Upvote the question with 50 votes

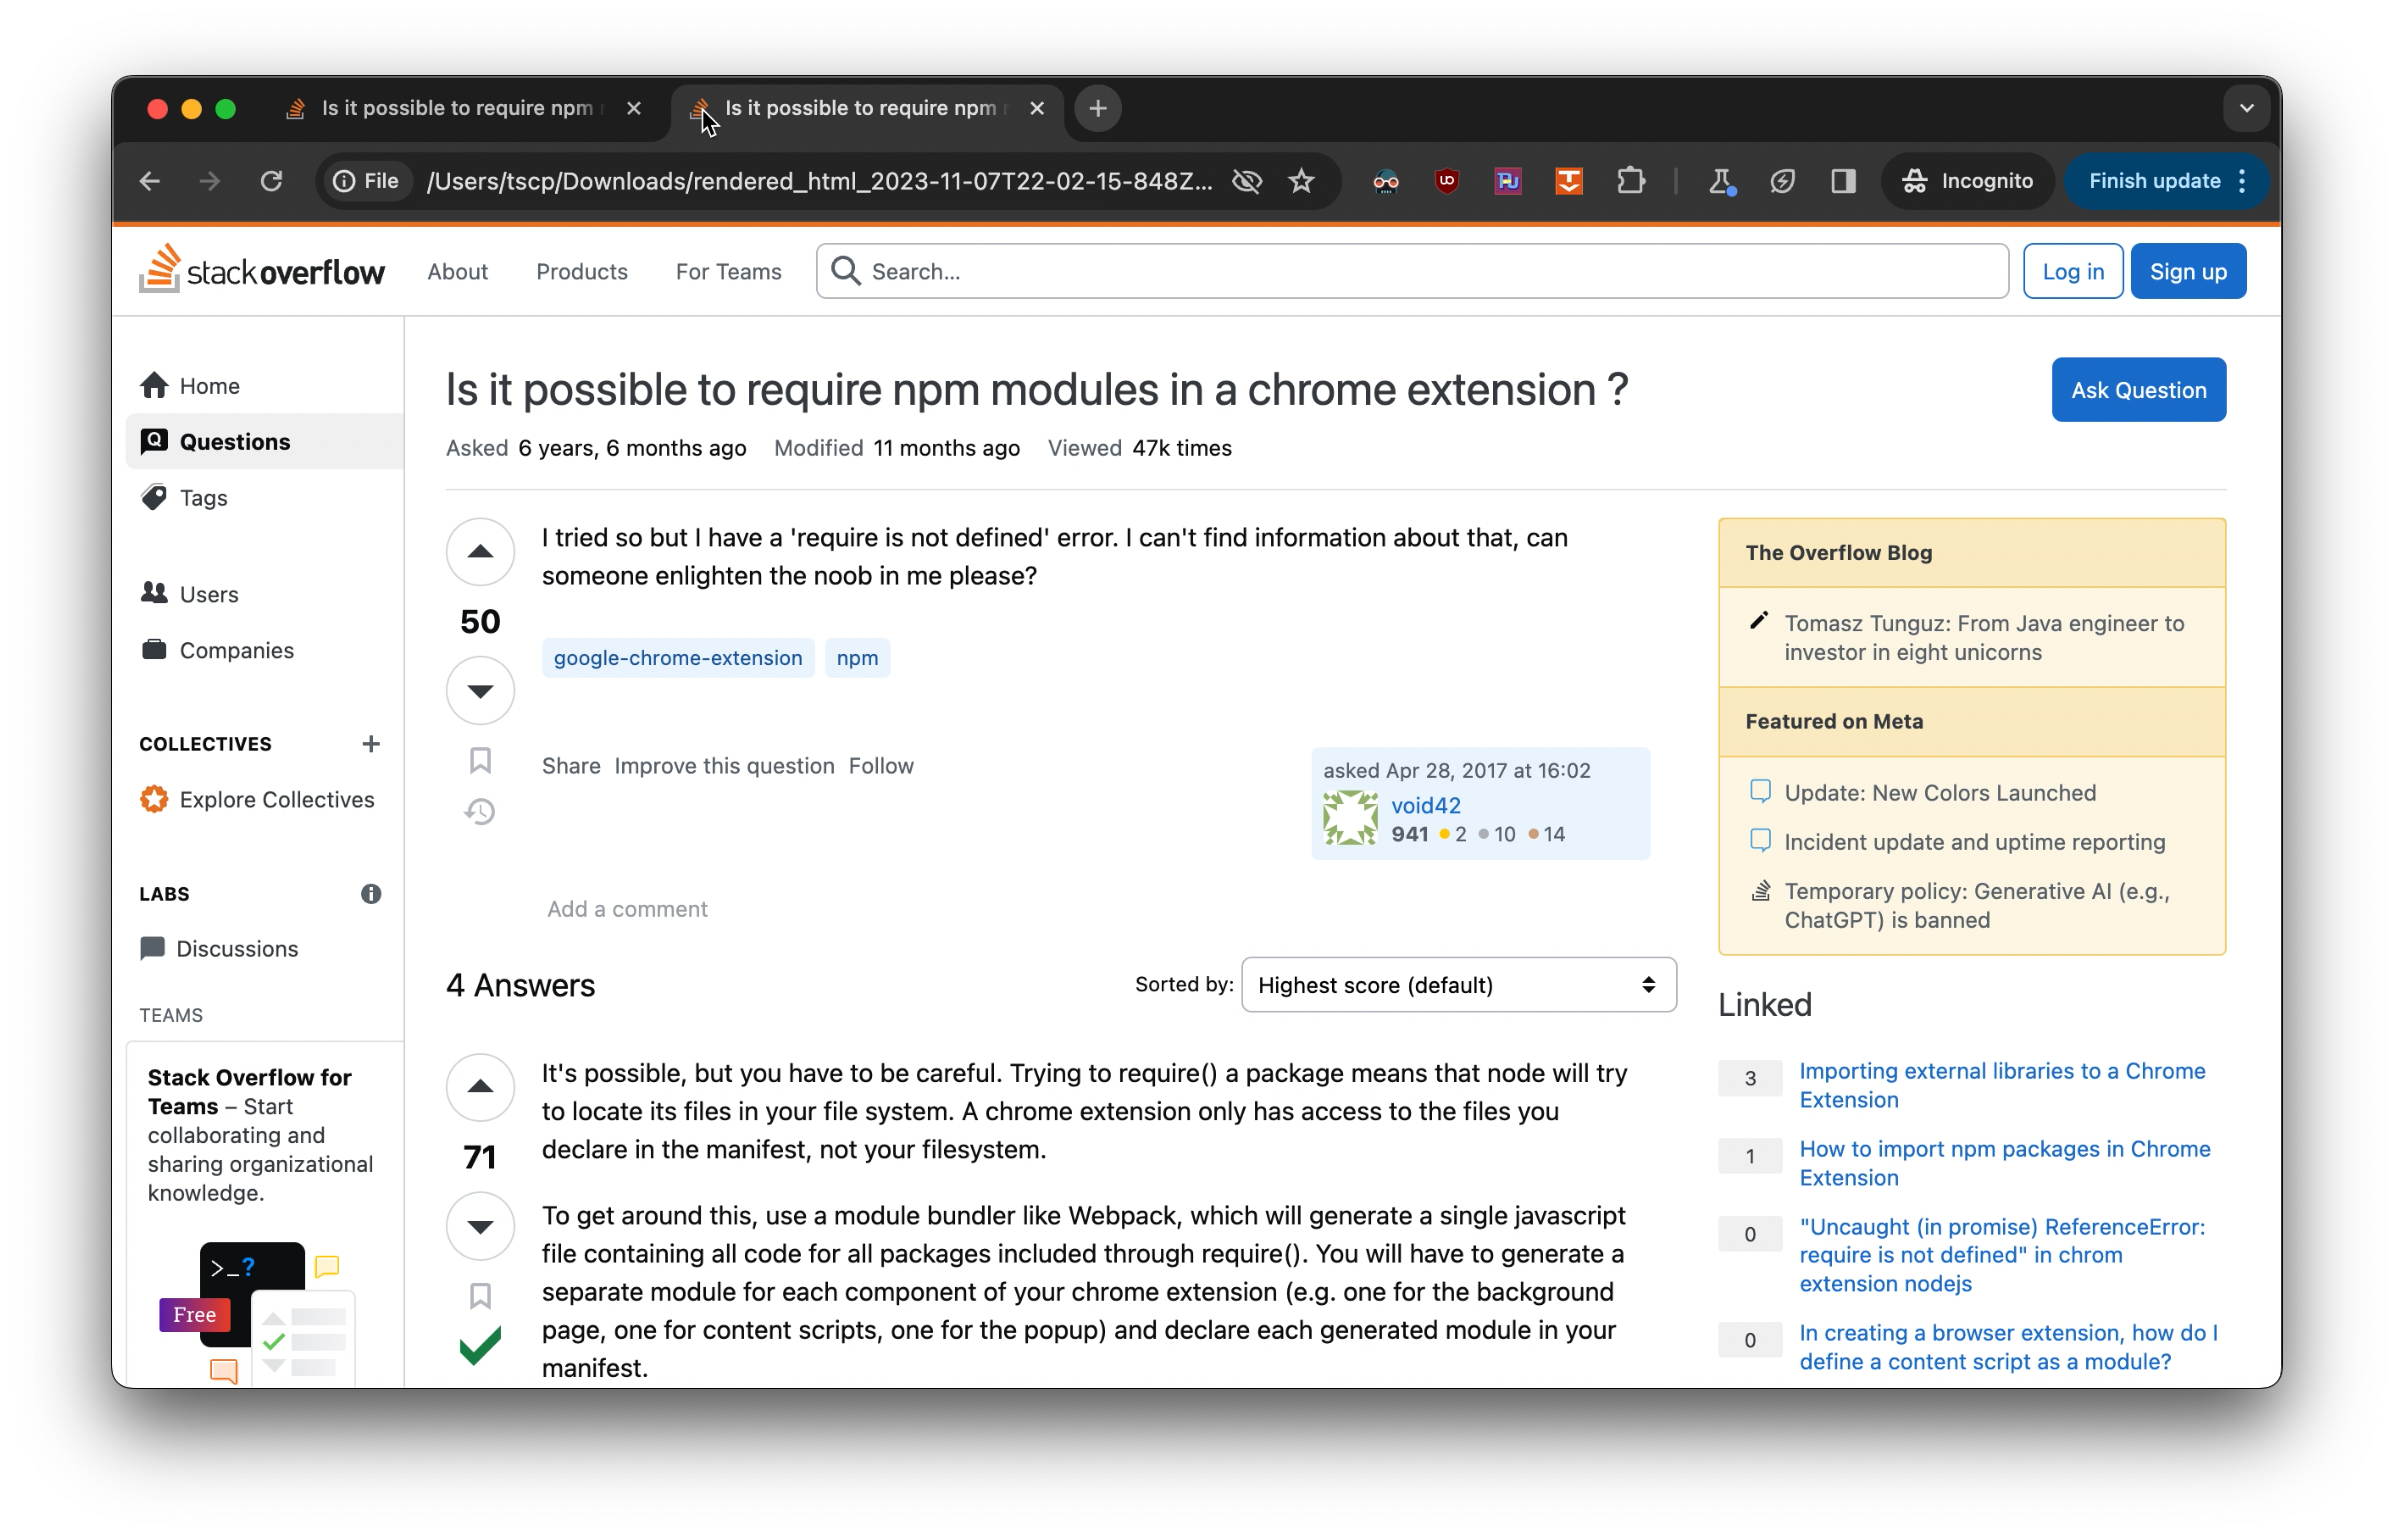[480, 552]
